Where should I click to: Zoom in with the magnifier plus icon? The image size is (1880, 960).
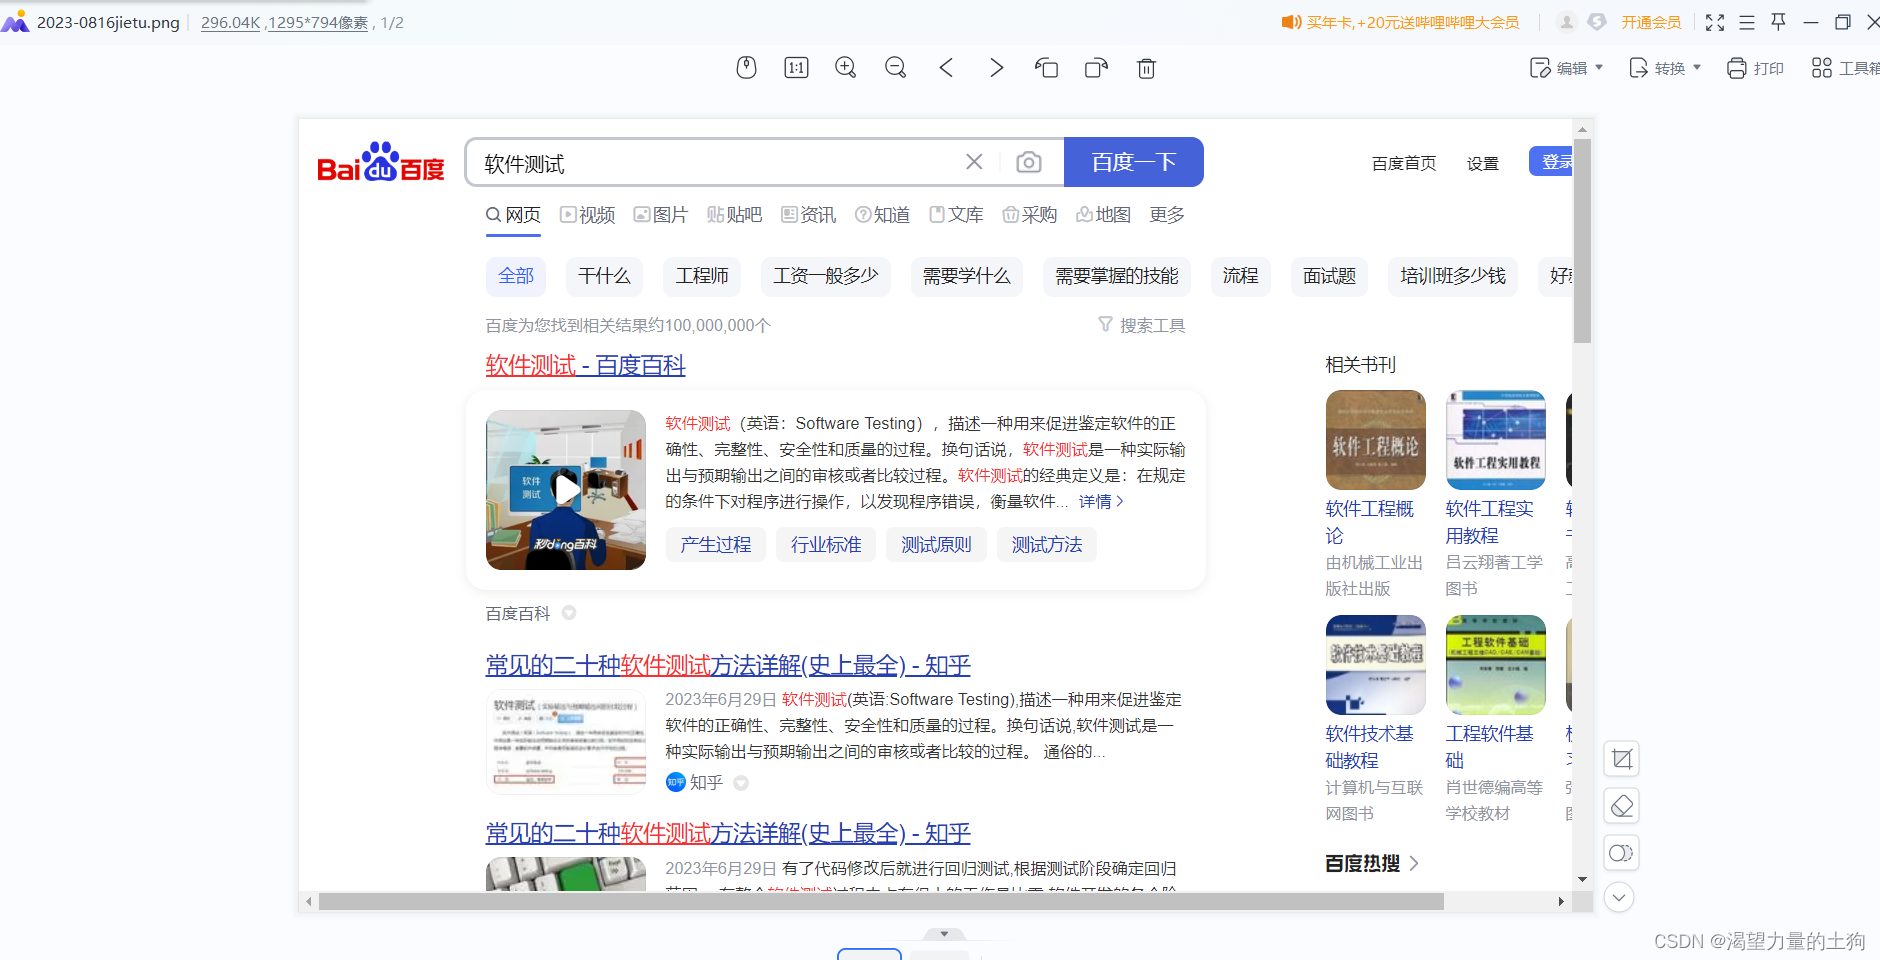point(846,67)
